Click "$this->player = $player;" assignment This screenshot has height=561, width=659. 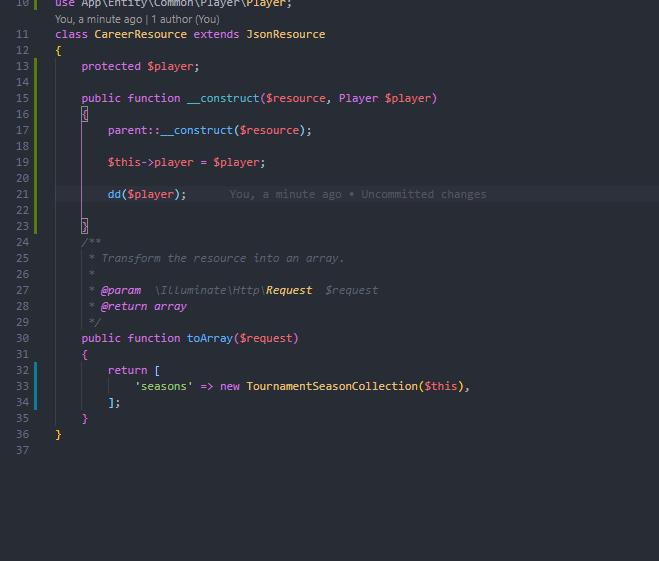(187, 162)
